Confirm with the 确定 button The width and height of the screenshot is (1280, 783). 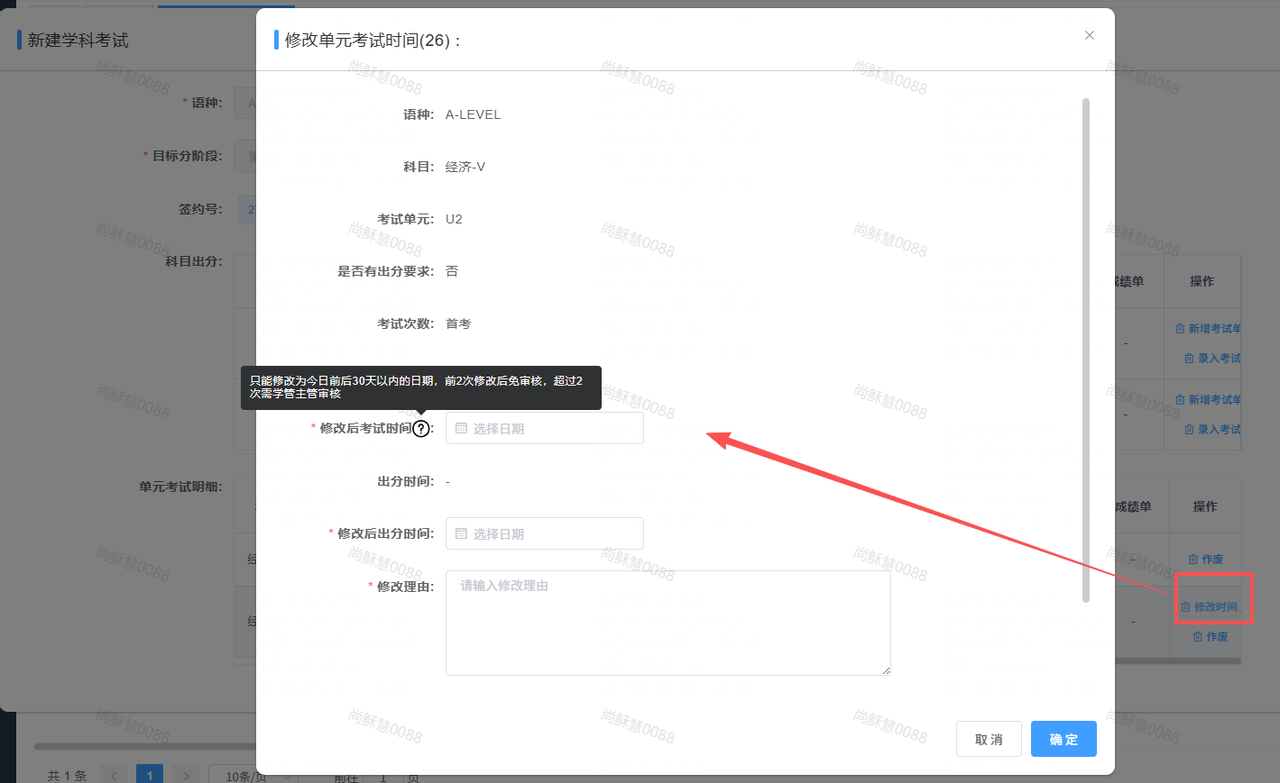point(1064,739)
